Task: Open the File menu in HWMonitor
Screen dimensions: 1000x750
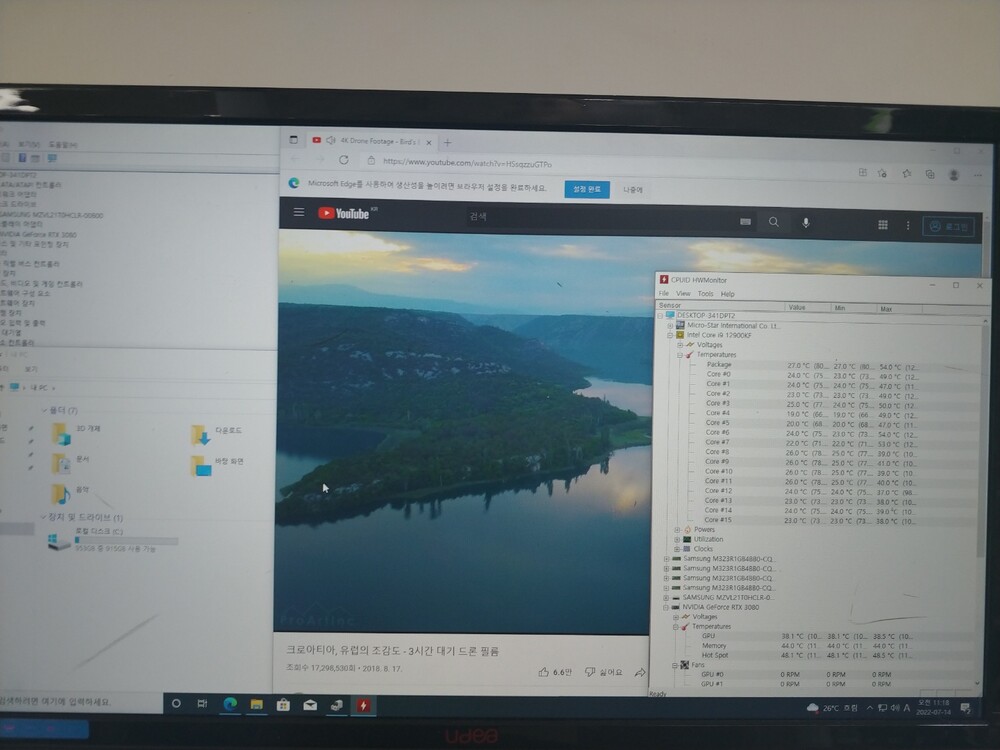Action: pos(664,294)
